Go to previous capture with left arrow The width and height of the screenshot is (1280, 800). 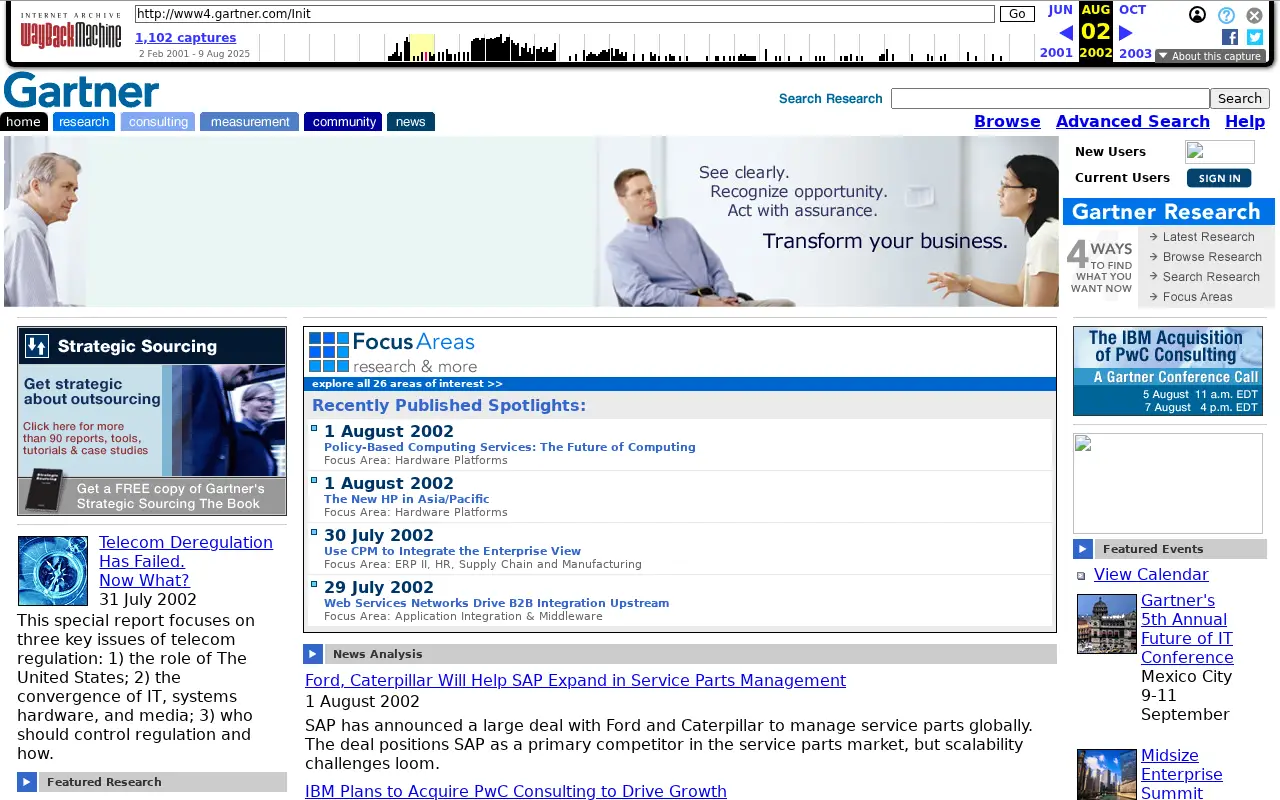1066,33
